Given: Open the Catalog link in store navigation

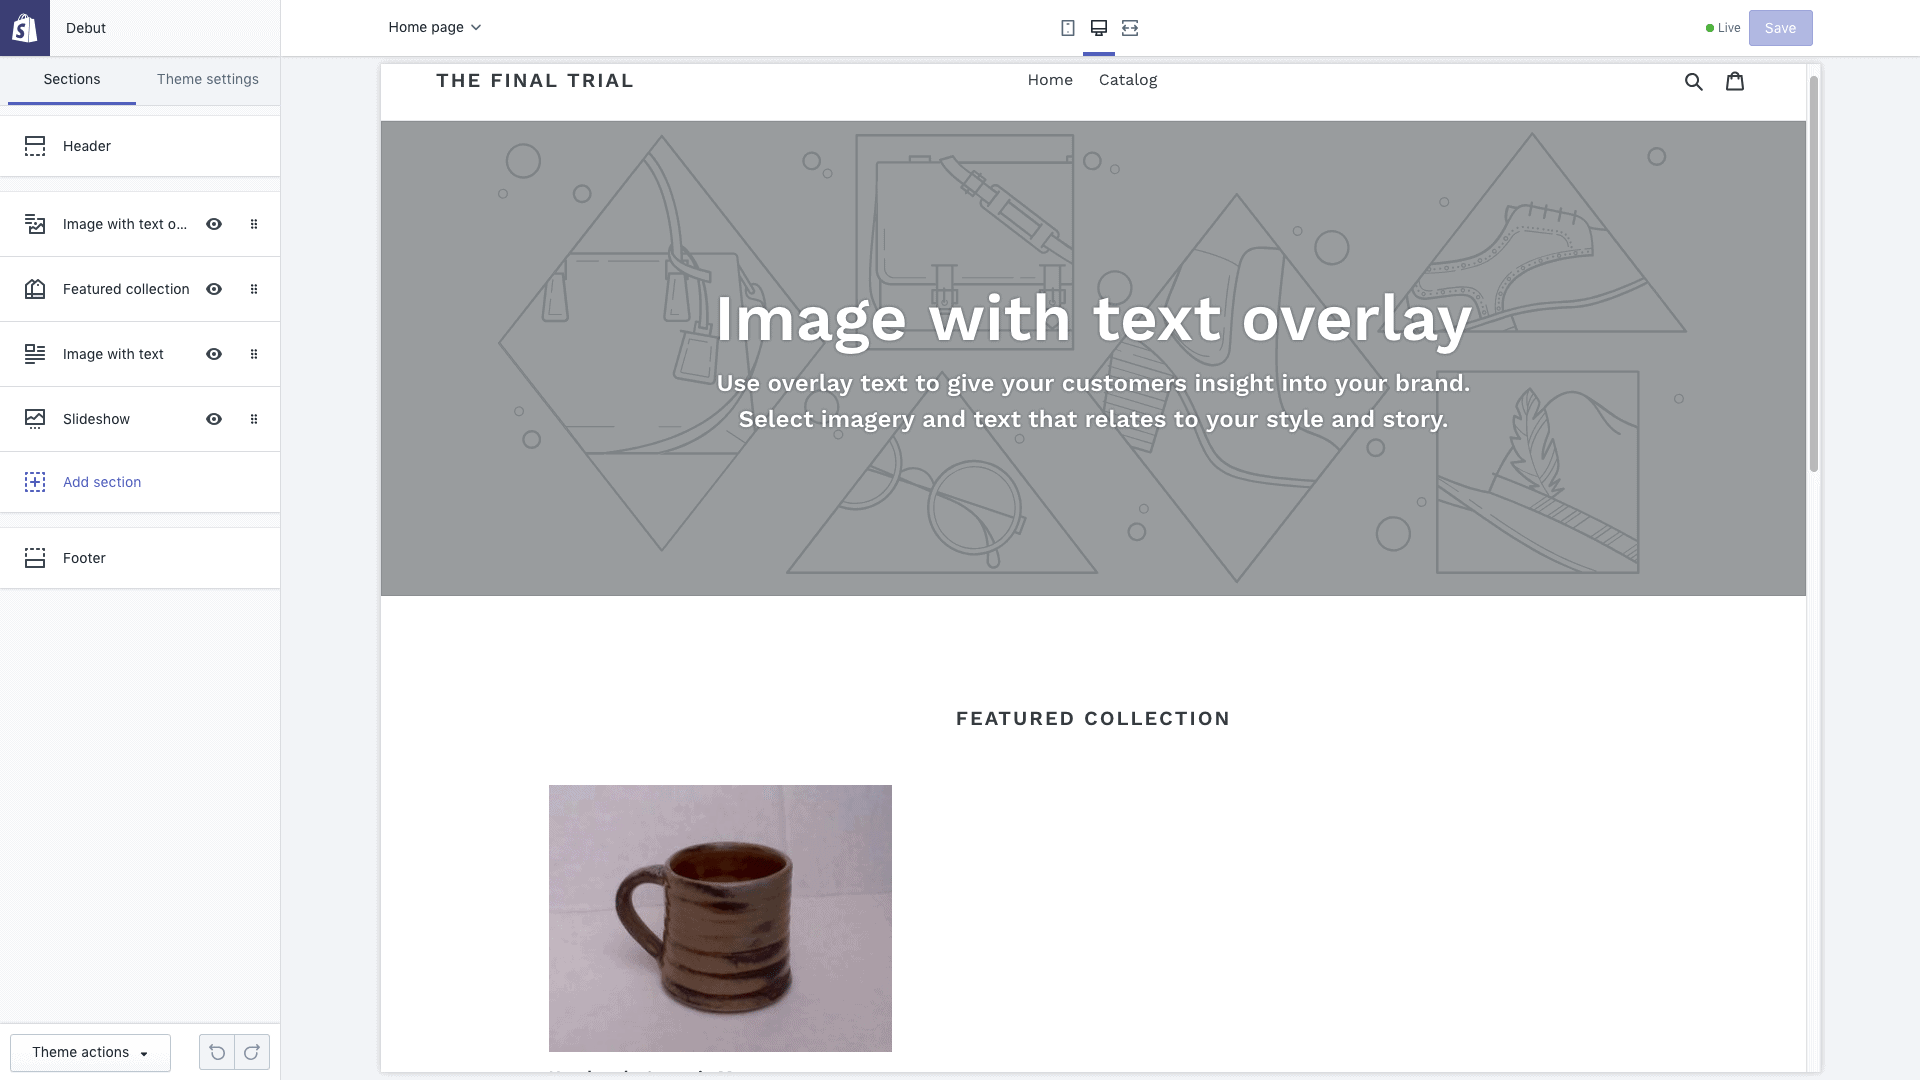Looking at the screenshot, I should tap(1128, 80).
